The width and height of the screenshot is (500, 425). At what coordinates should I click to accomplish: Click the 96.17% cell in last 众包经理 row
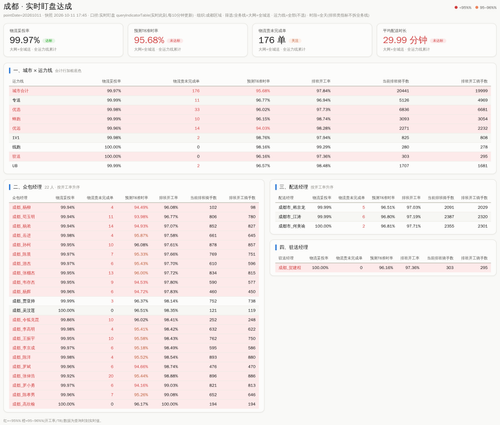click(x=141, y=404)
